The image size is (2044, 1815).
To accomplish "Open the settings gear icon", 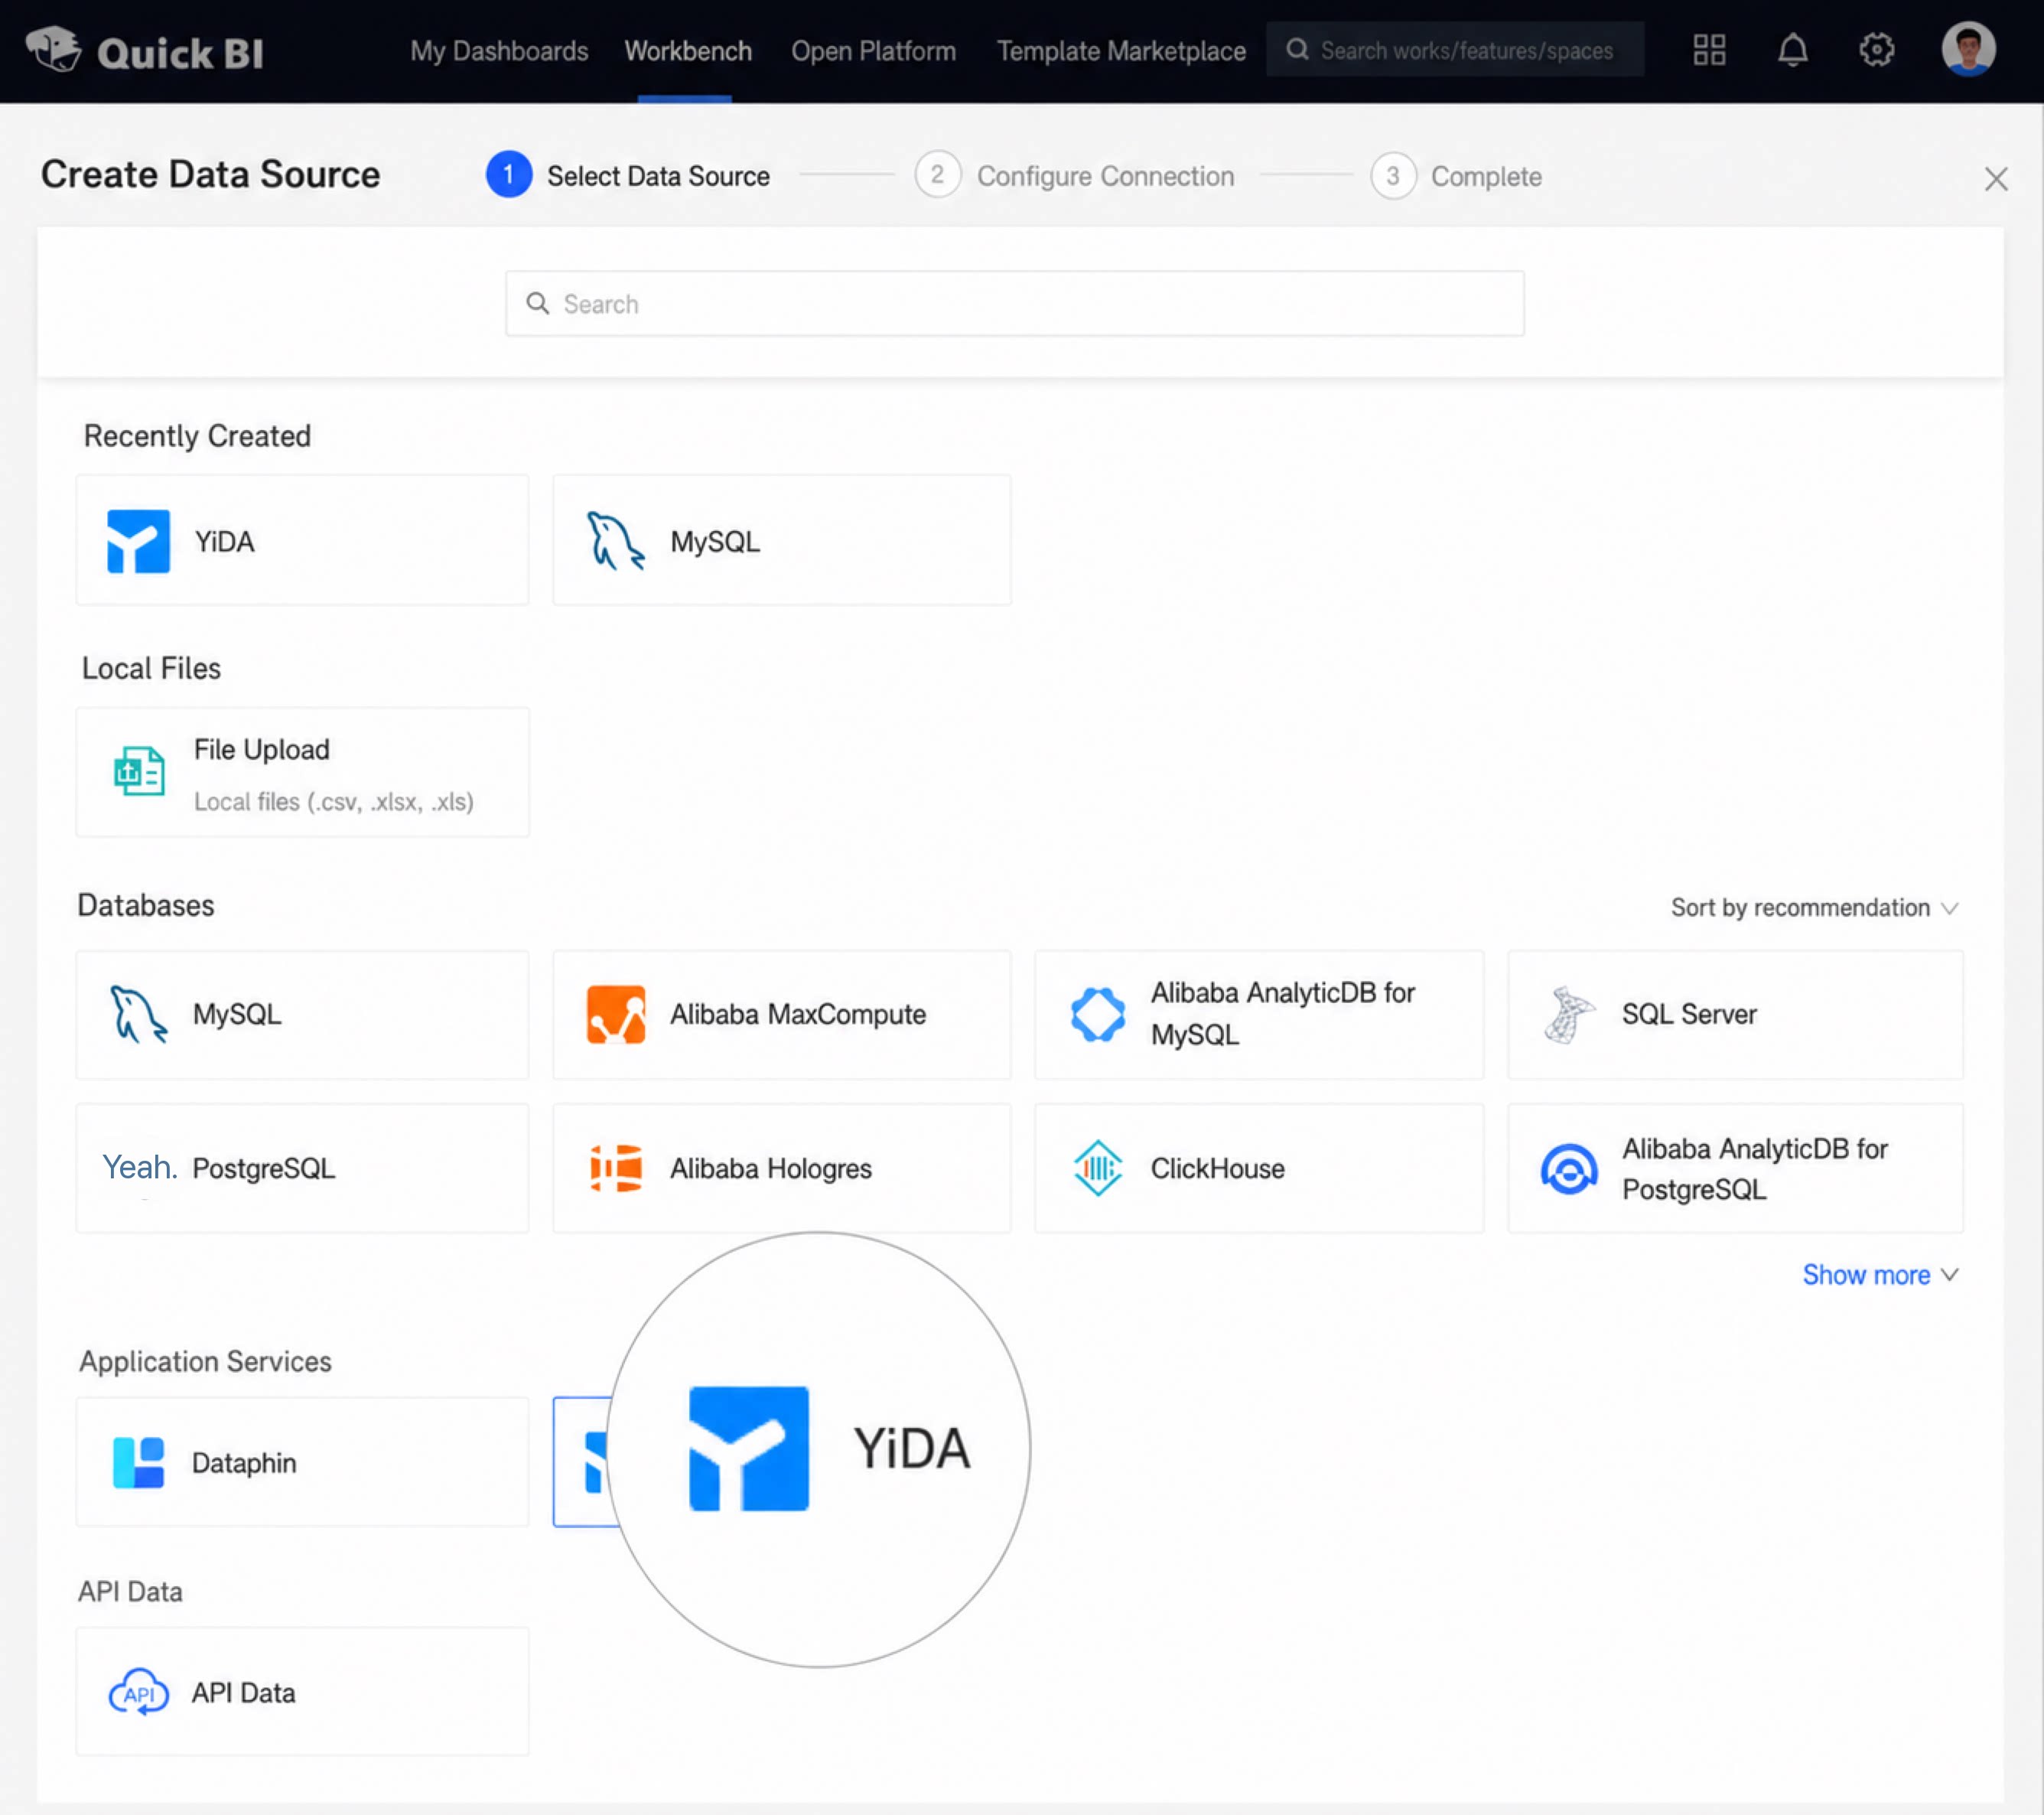I will pos(1876,50).
